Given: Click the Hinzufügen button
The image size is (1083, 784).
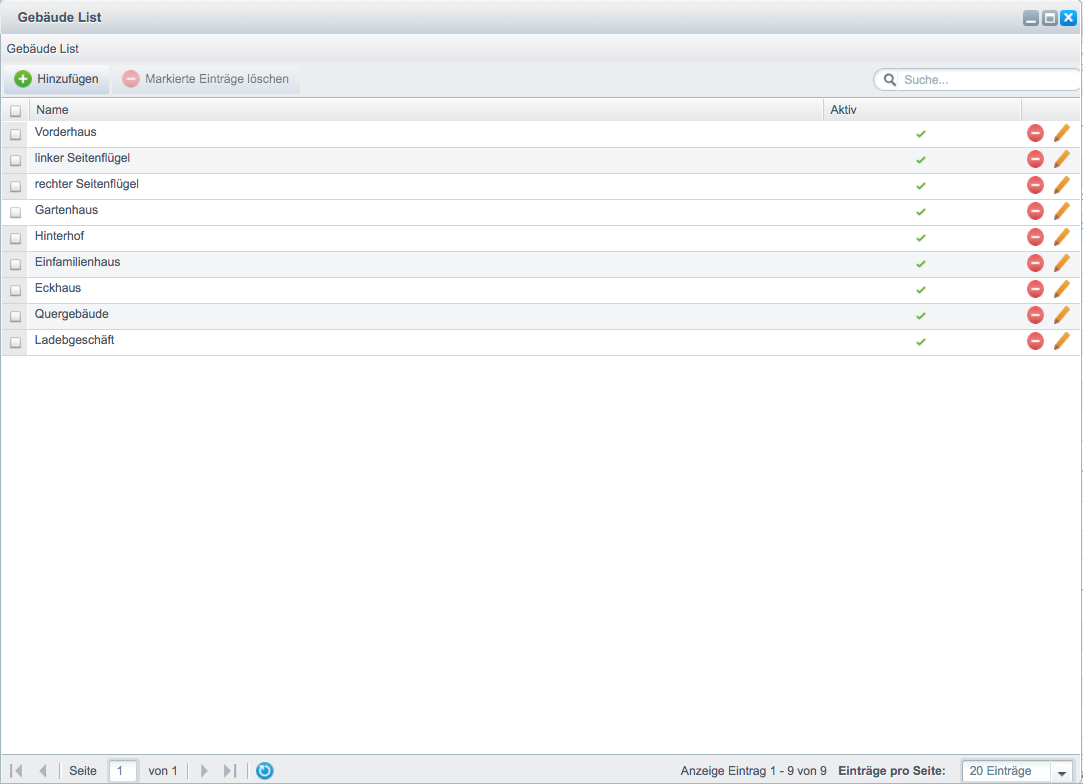Looking at the screenshot, I should [x=57, y=79].
